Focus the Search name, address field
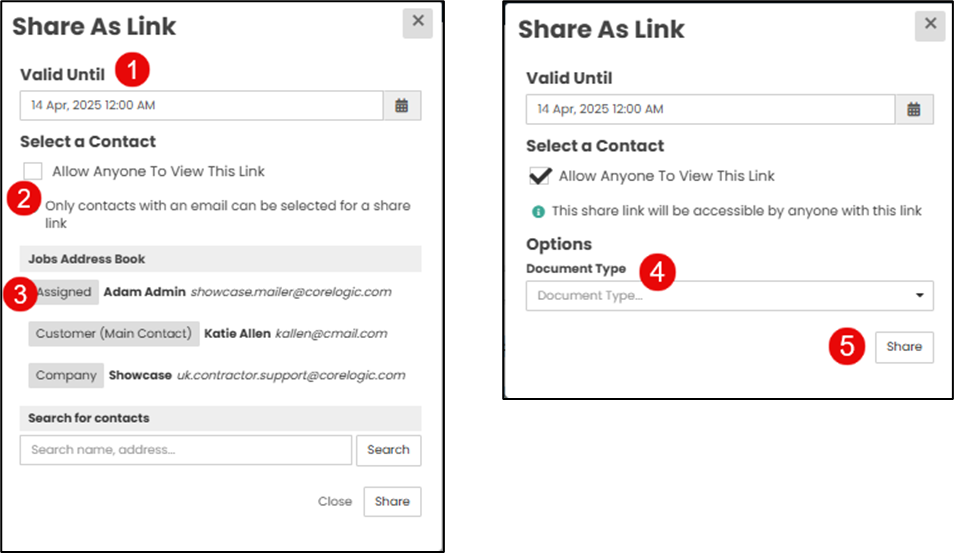This screenshot has width=954, height=553. pos(186,450)
